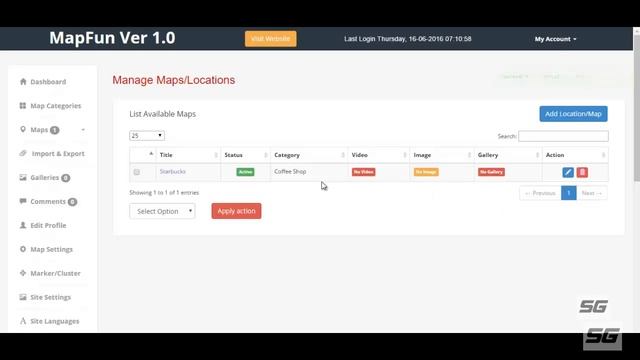Image resolution: width=640 pixels, height=360 pixels.
Task: Click the Marker/Cluster move icon
Action: [x=23, y=273]
